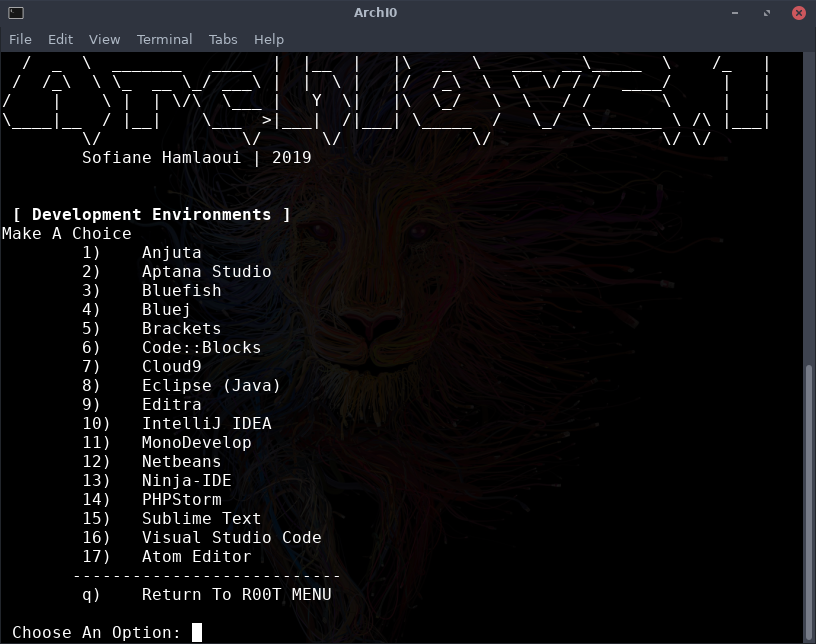816x644 pixels.
Task: Click 'Return To R00T MENU' text
Action: [x=236, y=595]
